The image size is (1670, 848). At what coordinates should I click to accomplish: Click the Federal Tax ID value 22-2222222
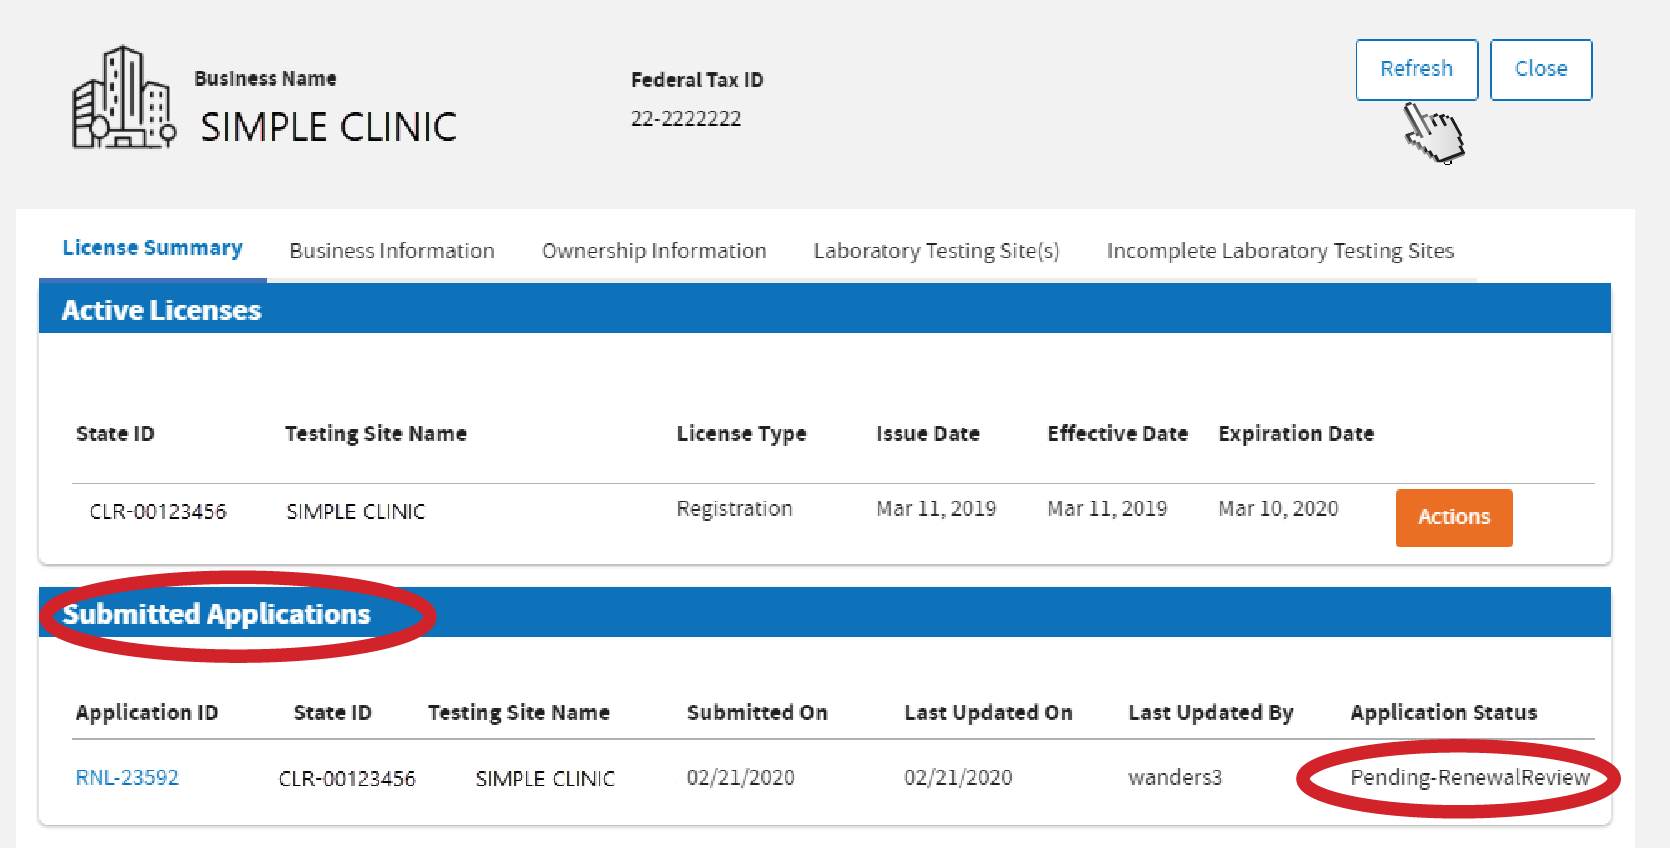(x=685, y=119)
